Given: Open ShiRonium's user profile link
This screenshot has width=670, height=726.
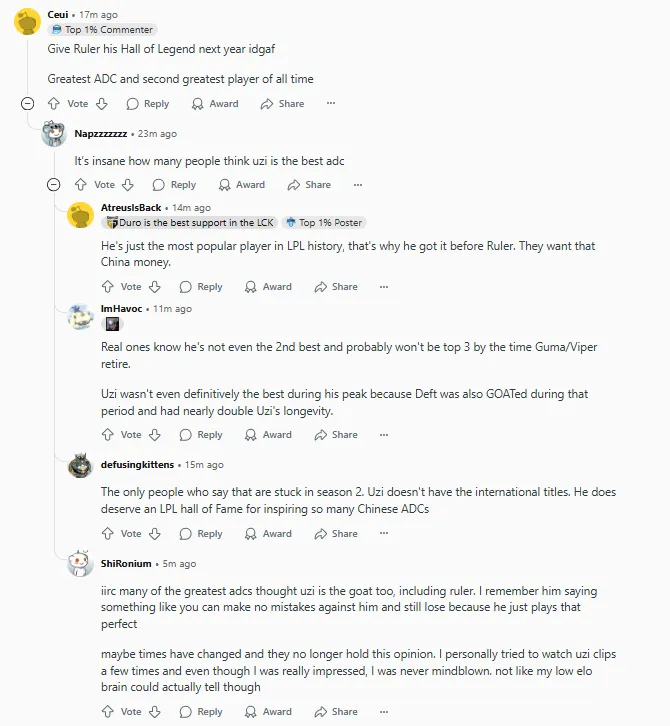Looking at the screenshot, I should point(126,564).
